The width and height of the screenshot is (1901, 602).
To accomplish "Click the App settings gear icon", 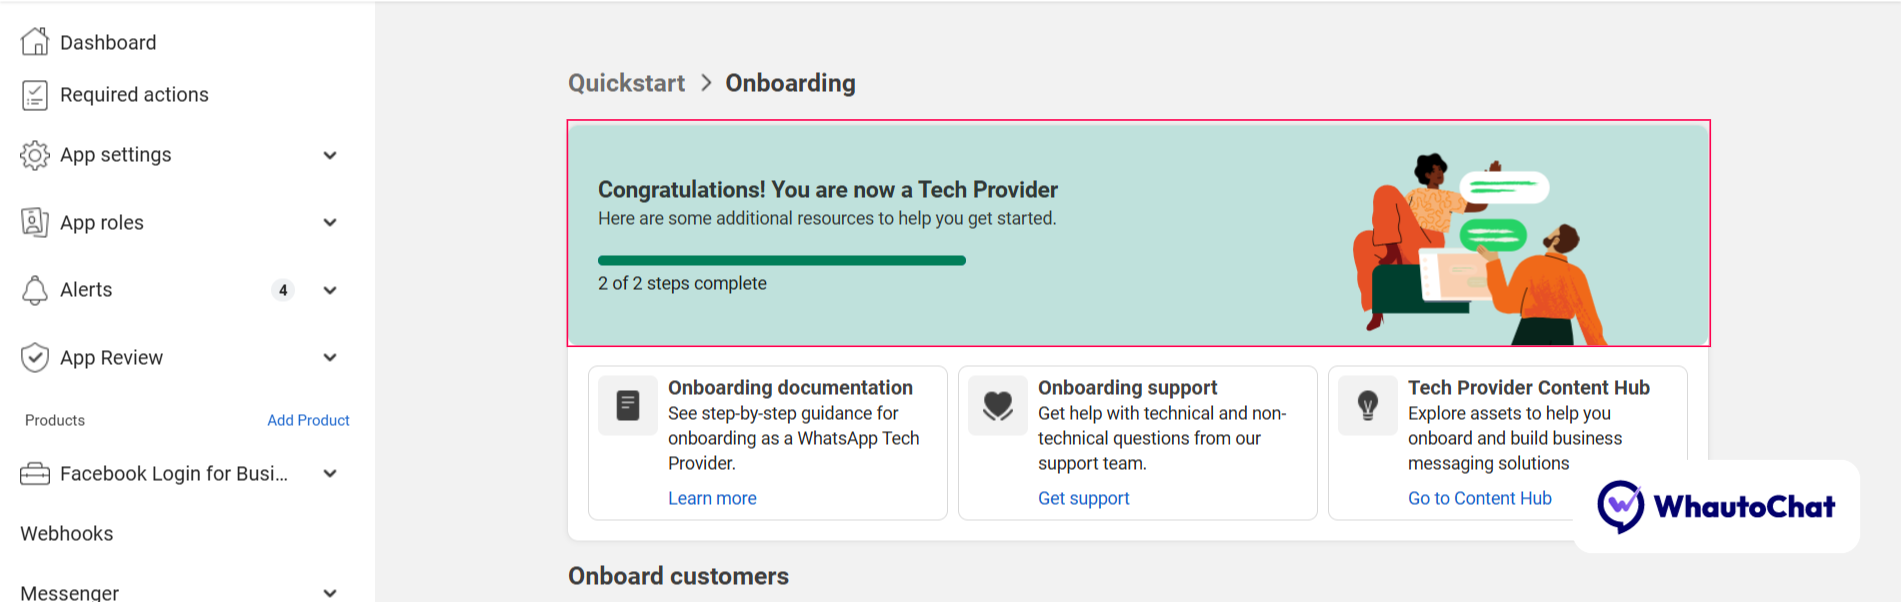I will 35,155.
